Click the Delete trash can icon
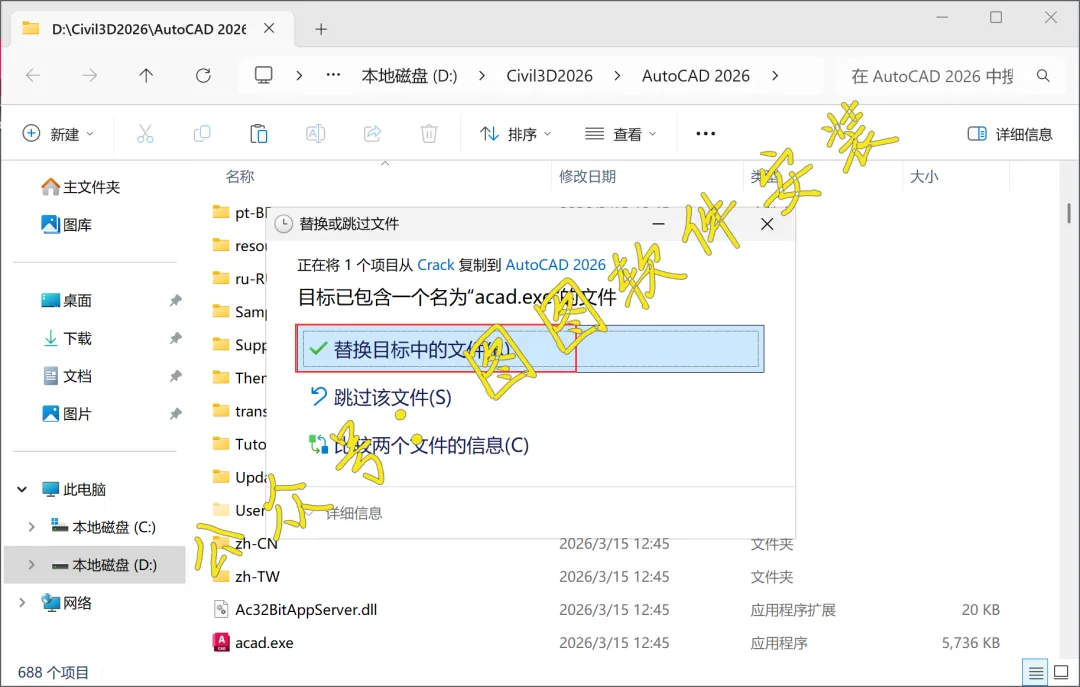Viewport: 1080px width, 687px height. [x=429, y=134]
